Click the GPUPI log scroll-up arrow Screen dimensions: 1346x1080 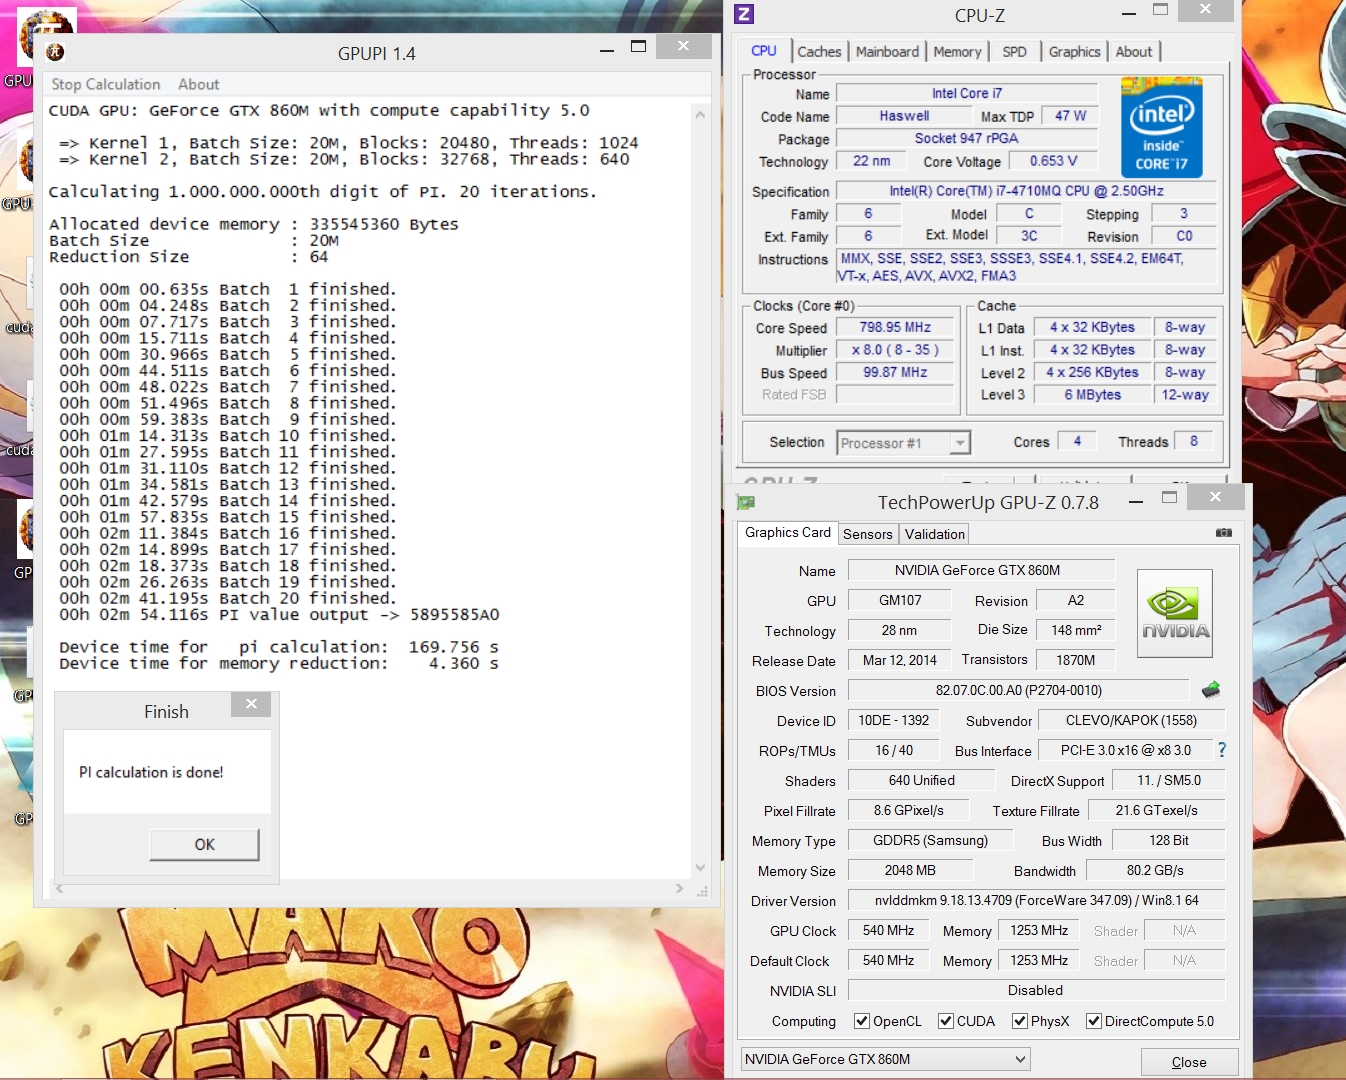[700, 115]
